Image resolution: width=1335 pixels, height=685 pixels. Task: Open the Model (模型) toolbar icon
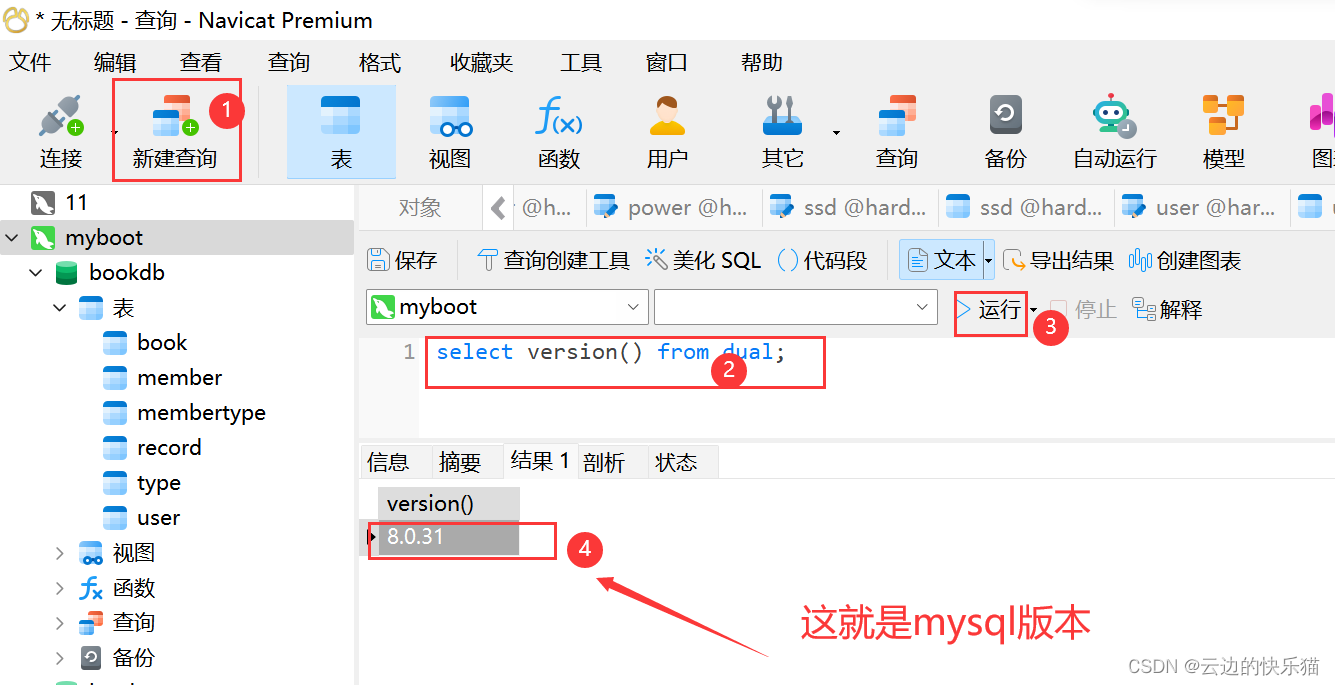(1223, 132)
